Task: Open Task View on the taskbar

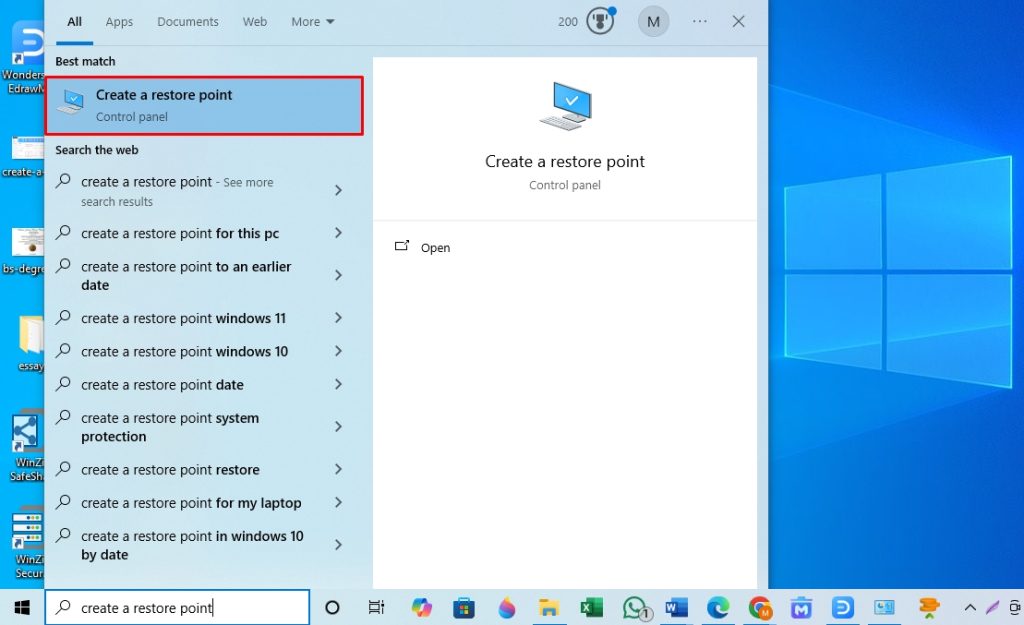Action: click(376, 608)
